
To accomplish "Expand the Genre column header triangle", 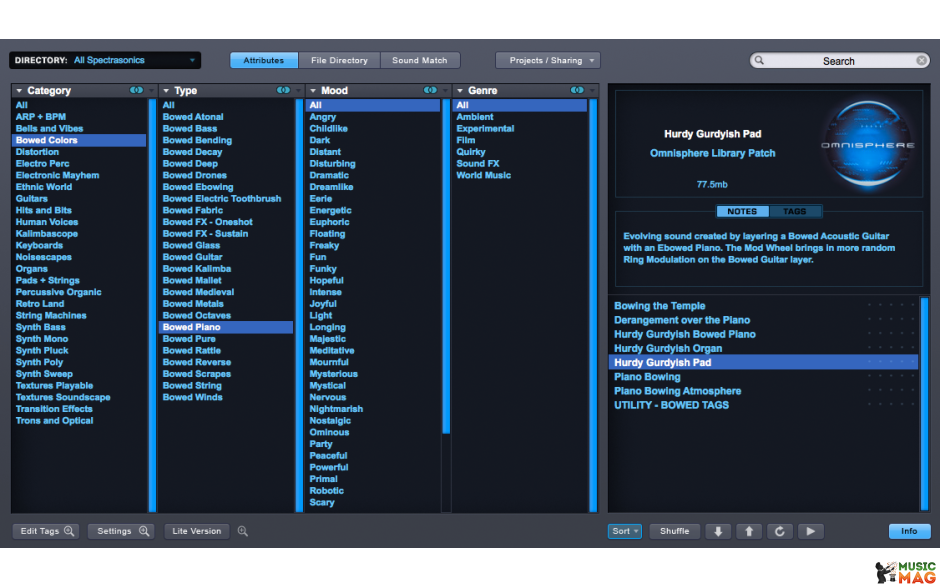I will 460,91.
